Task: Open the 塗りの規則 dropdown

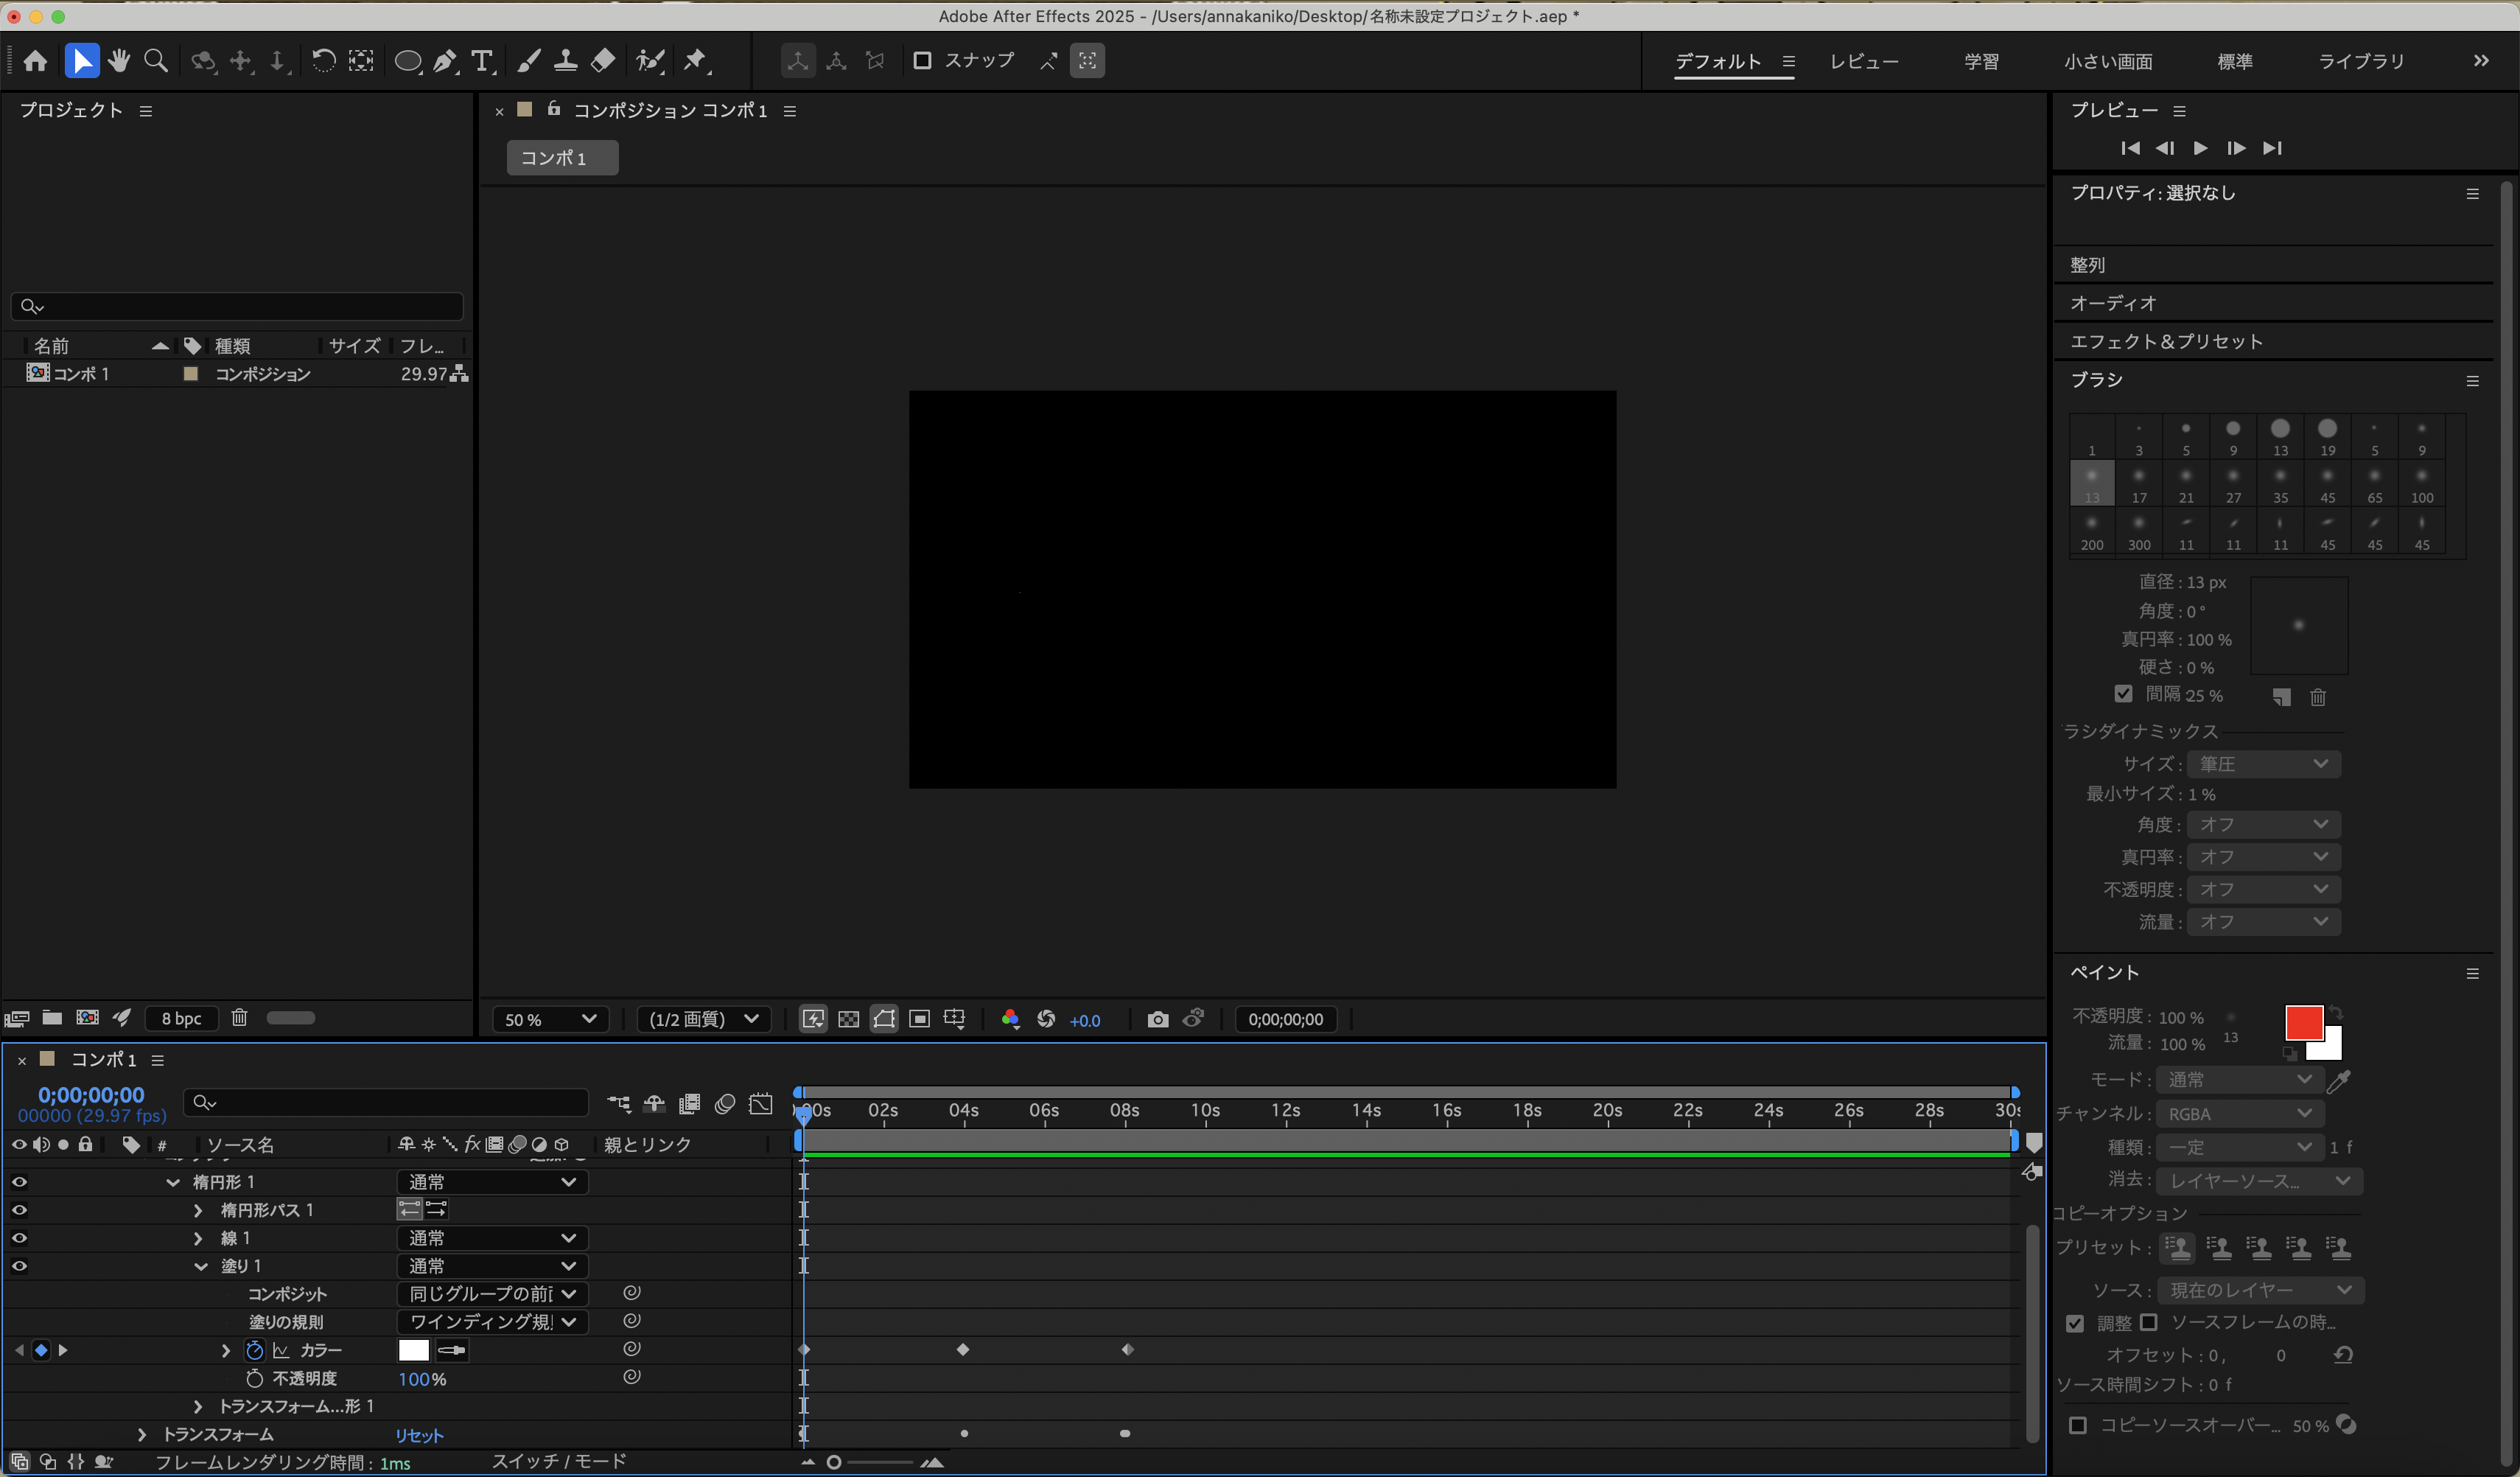Action: pos(492,1322)
